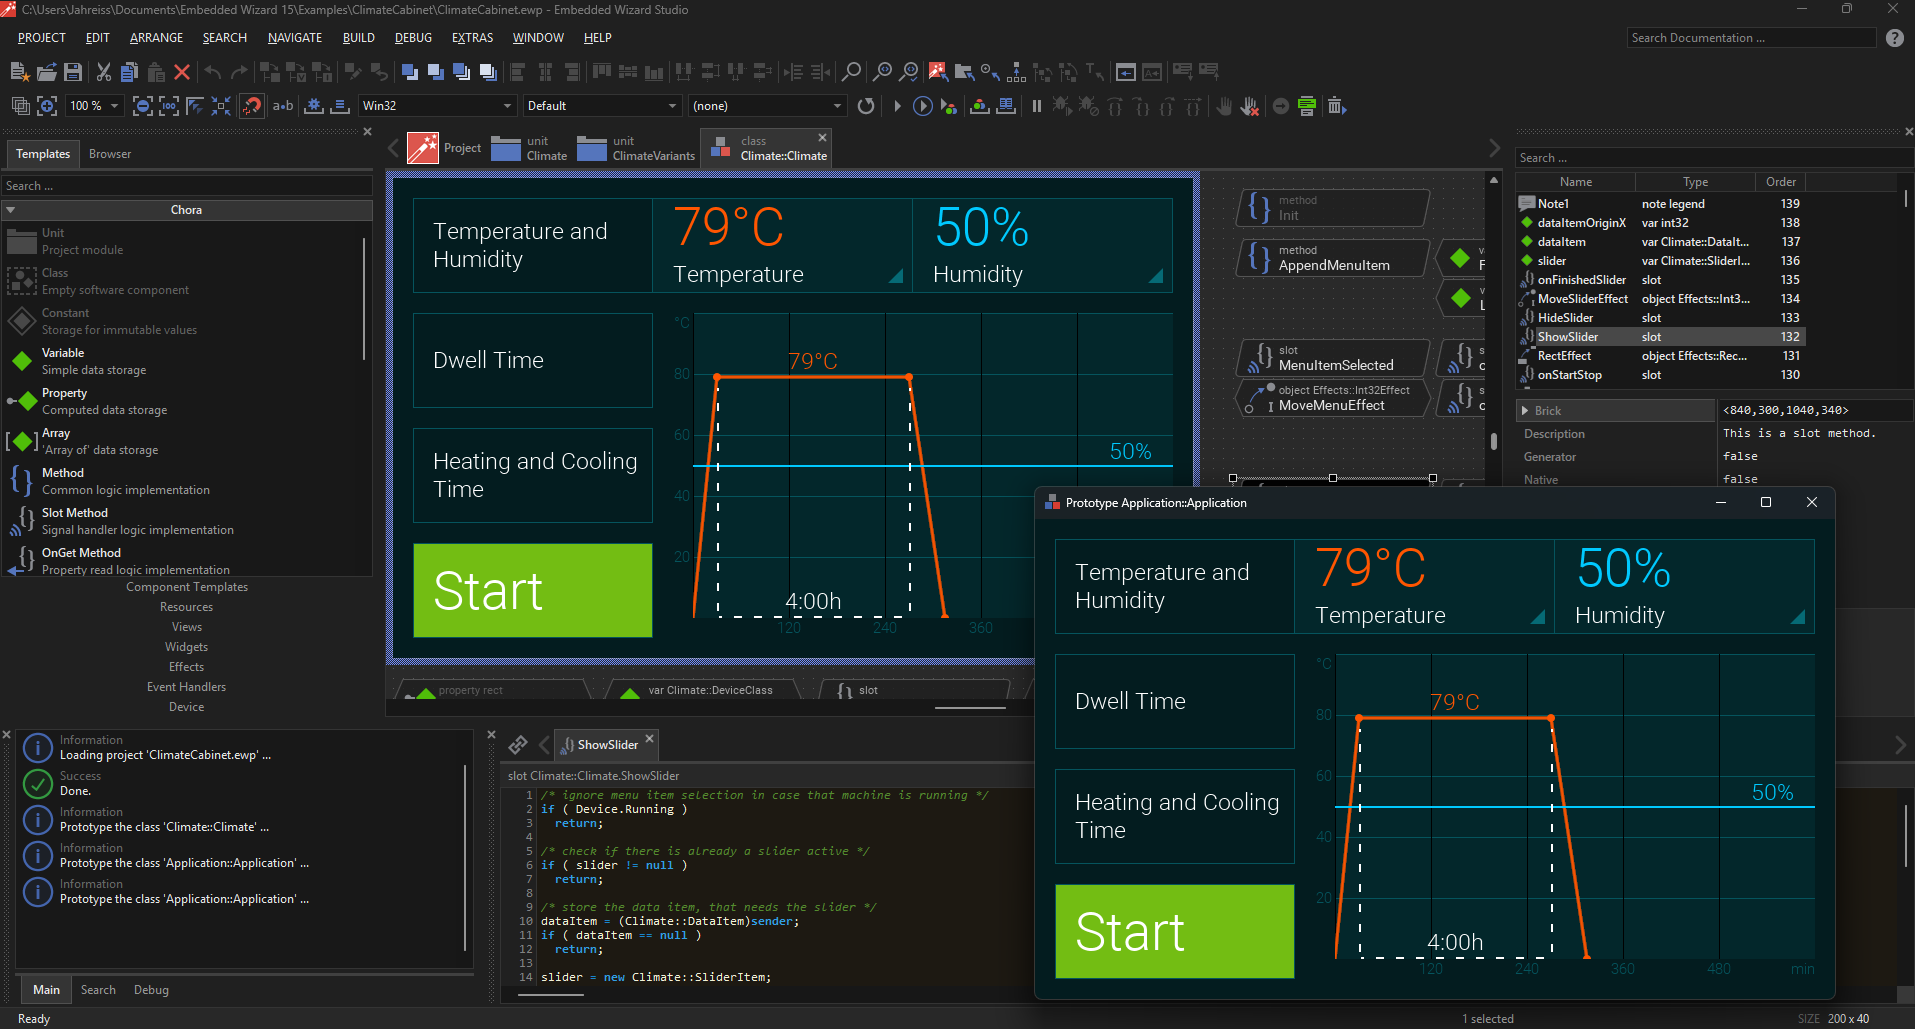The image size is (1915, 1029).
Task: Click the Temperature 79°C item in composer
Action: [x=782, y=246]
